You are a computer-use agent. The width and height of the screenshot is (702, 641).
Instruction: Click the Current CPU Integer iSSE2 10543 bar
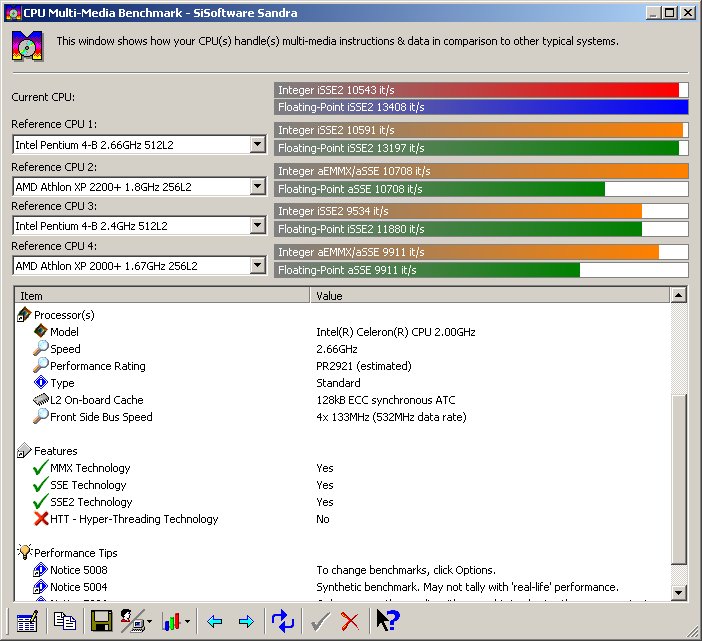[x=481, y=90]
